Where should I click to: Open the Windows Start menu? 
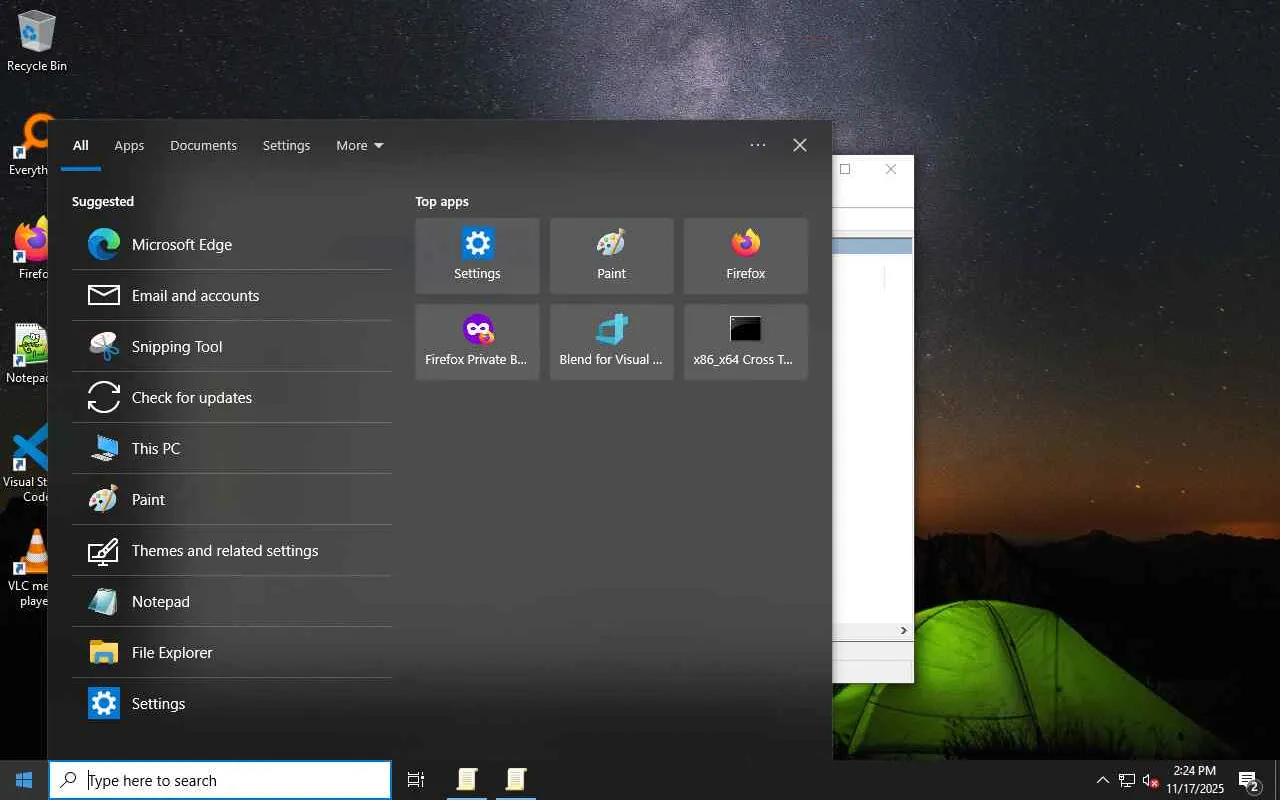(x=24, y=780)
